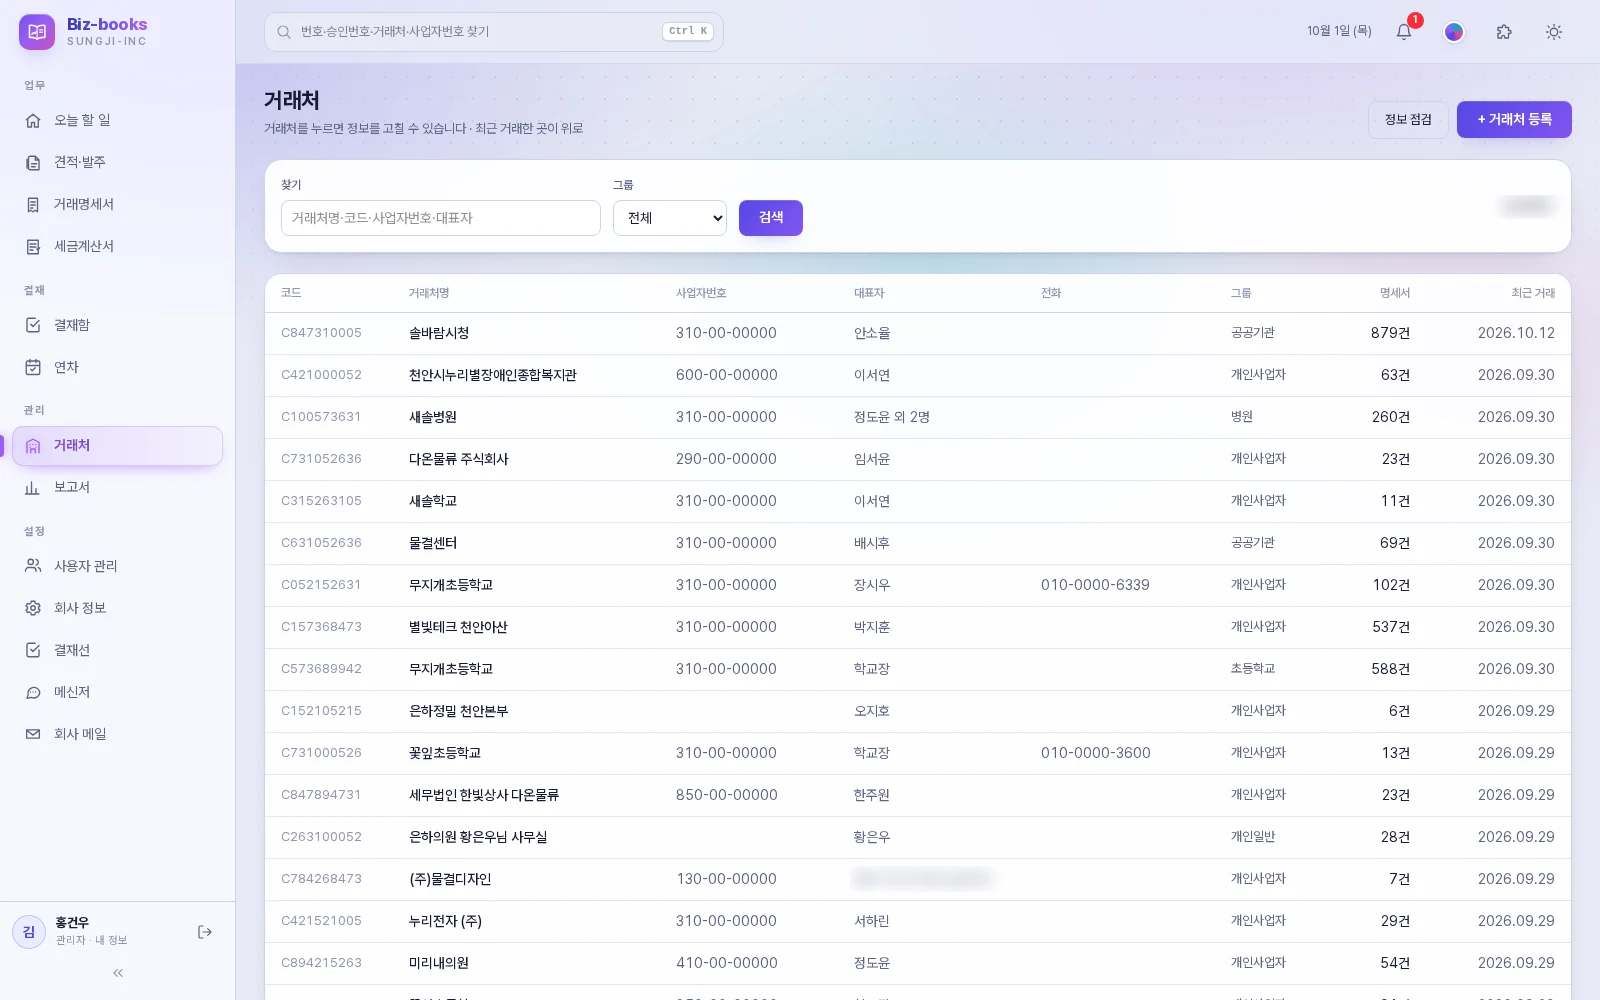Go to the 결재선 menu item

click(117, 650)
